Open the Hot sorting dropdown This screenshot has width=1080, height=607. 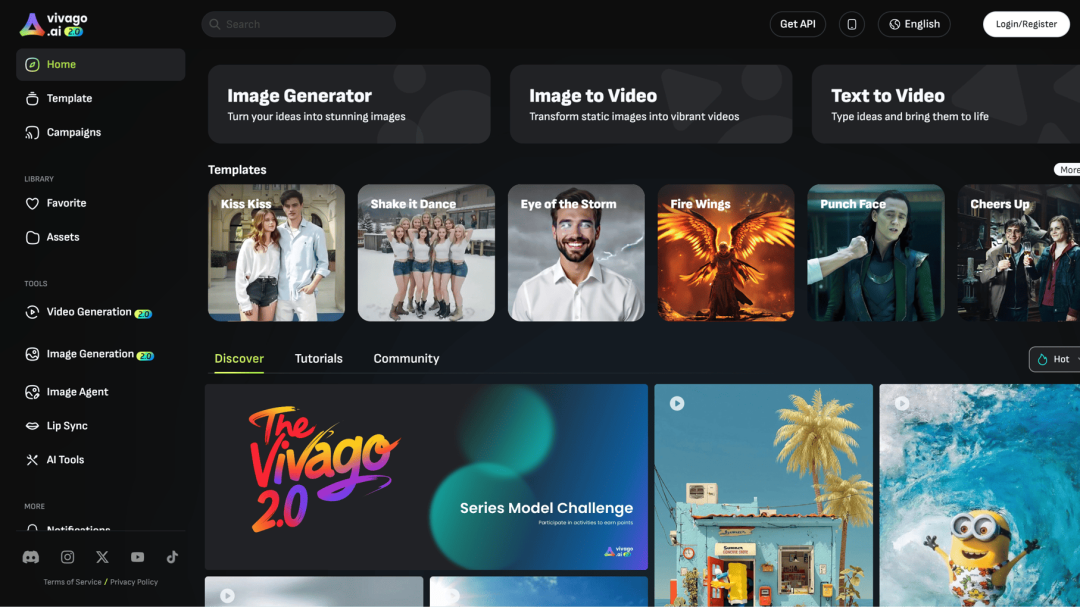[x=1055, y=359]
